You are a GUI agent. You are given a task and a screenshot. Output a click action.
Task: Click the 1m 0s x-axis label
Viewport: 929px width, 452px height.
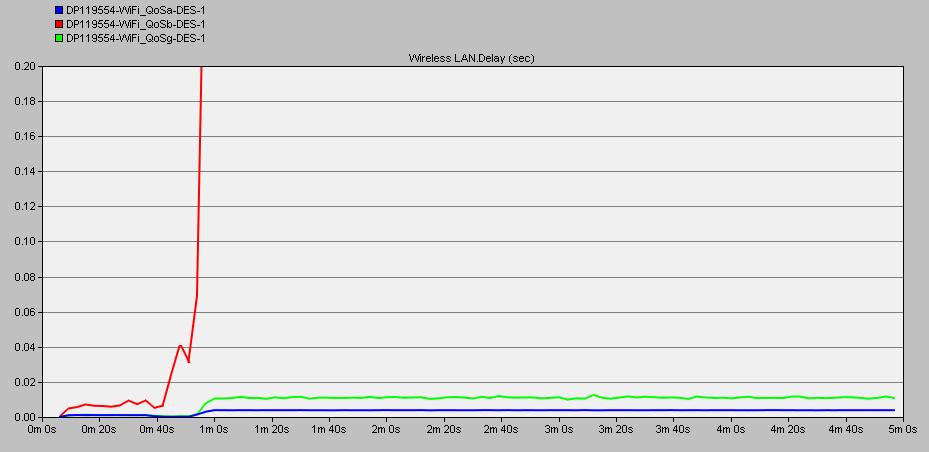click(214, 429)
